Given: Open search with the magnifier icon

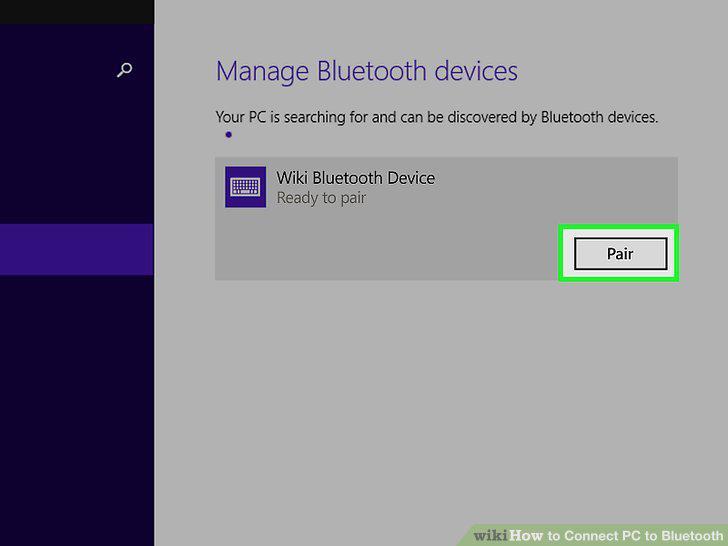Looking at the screenshot, I should point(124,70).
